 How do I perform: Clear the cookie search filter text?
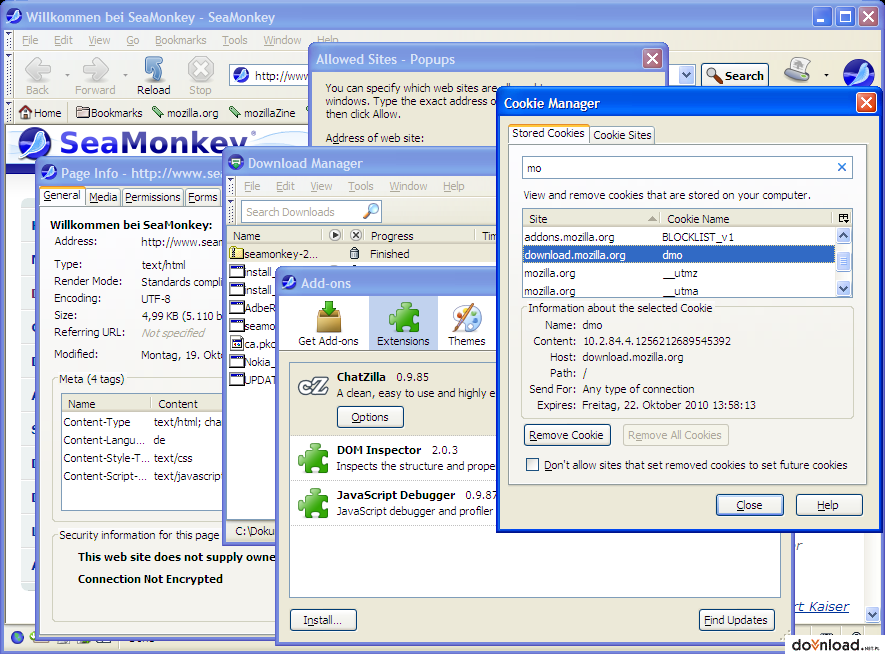[x=842, y=167]
